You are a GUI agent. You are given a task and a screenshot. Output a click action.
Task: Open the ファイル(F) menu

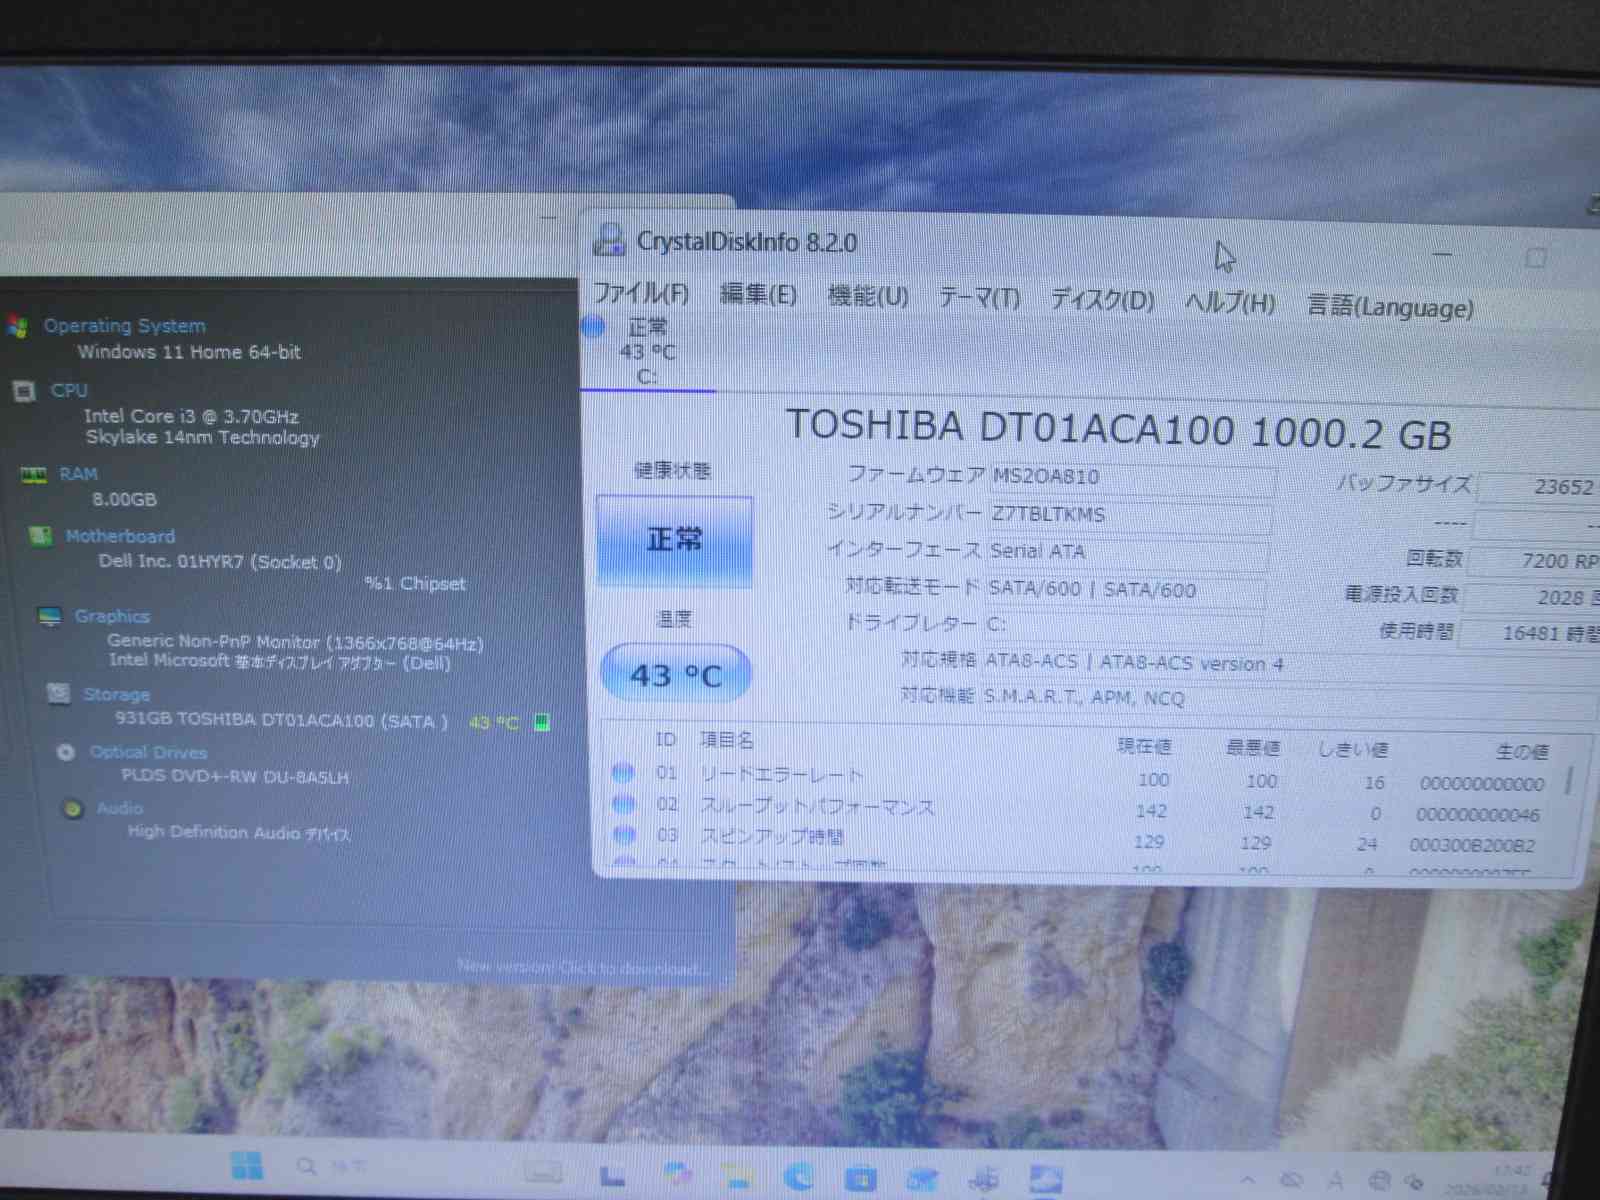641,293
